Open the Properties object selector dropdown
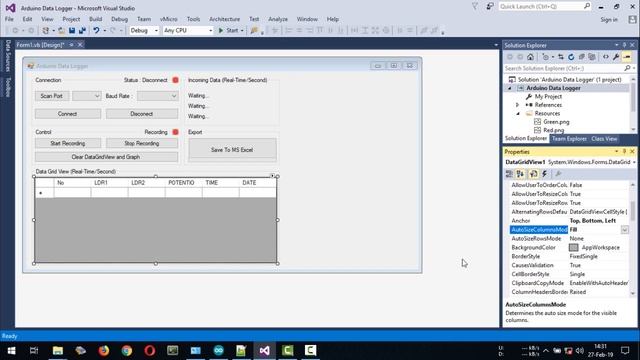The width and height of the screenshot is (640, 360). point(634,162)
